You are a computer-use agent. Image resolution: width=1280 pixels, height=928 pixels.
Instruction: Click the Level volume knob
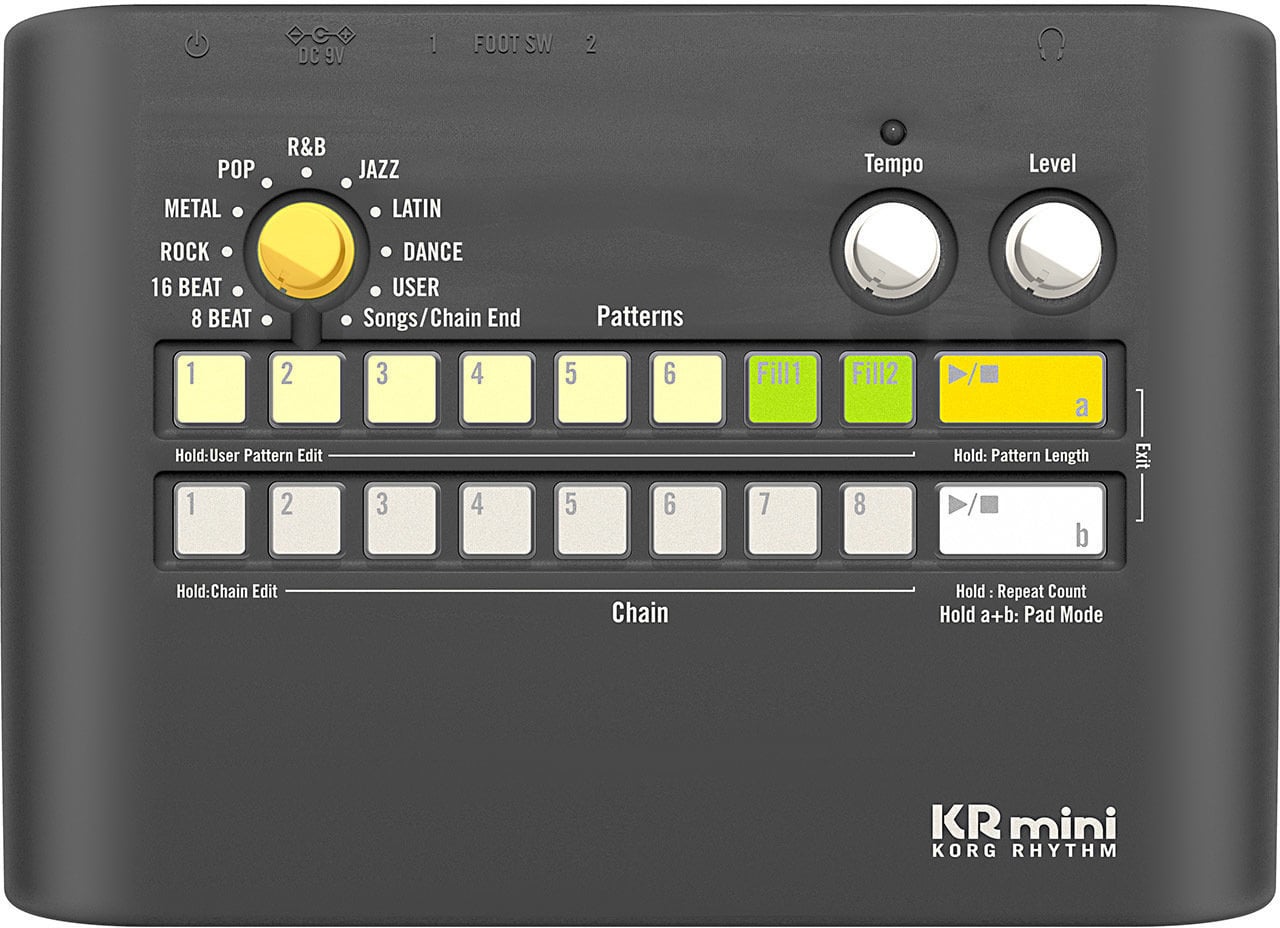click(x=1052, y=250)
